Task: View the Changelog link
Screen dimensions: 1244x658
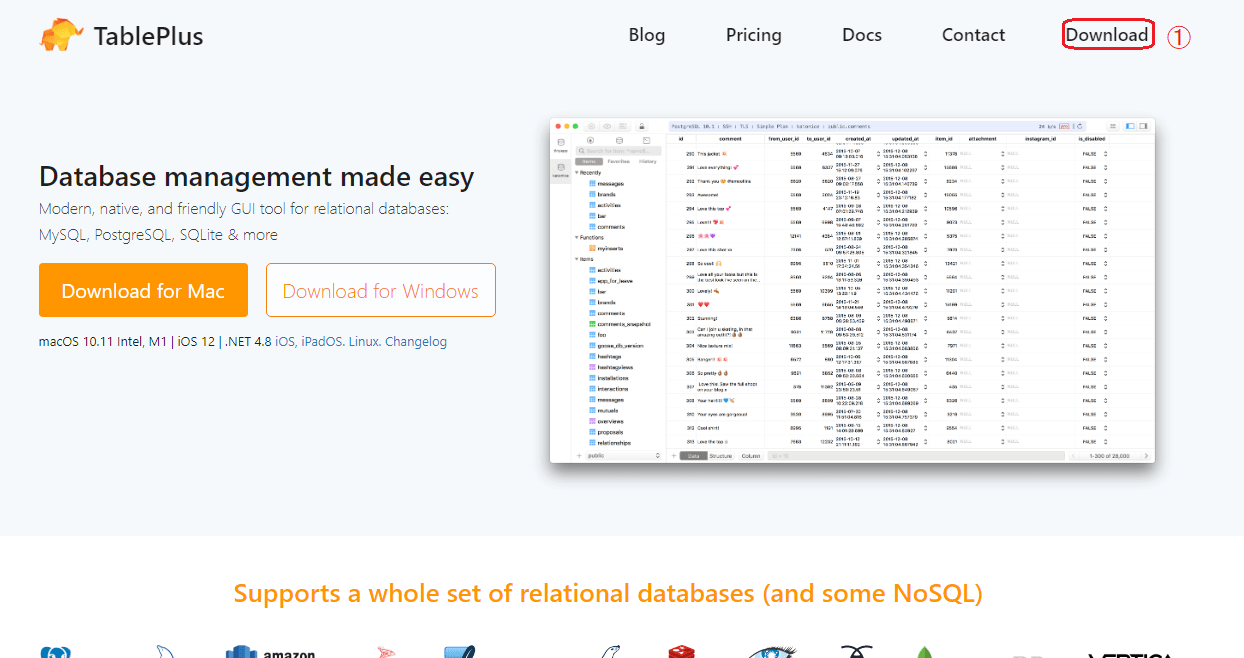Action: pos(416,342)
